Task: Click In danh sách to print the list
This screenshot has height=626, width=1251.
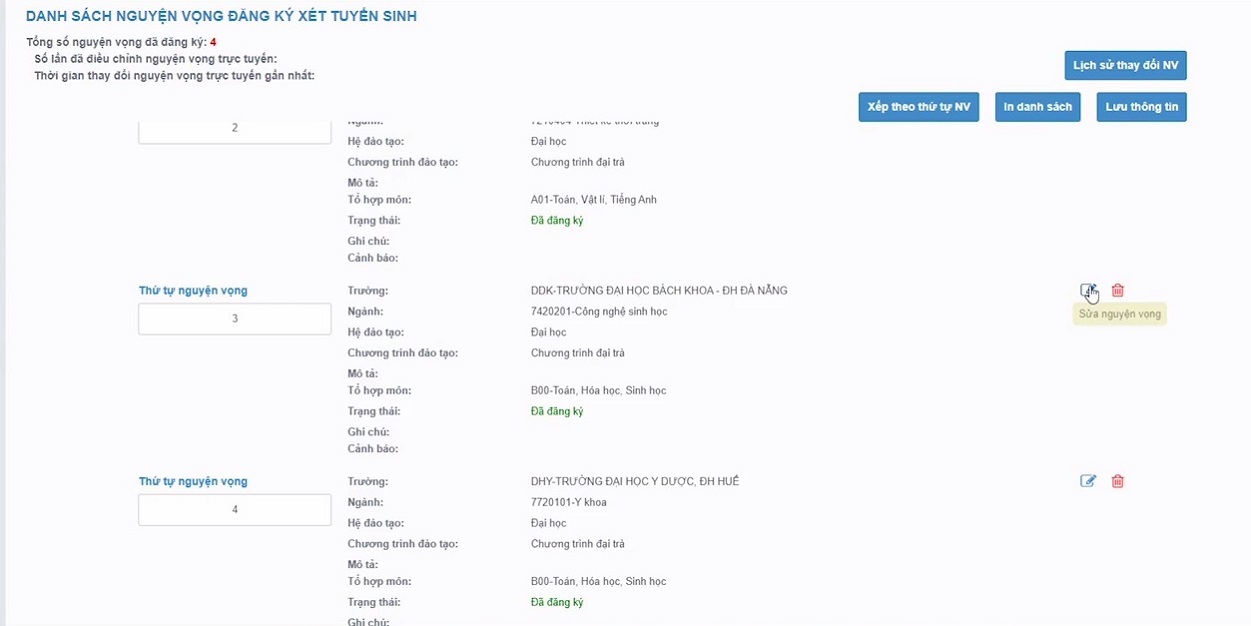Action: [1037, 107]
